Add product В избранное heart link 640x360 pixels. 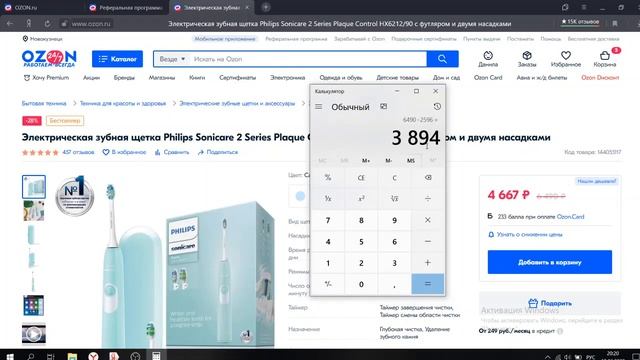124,152
